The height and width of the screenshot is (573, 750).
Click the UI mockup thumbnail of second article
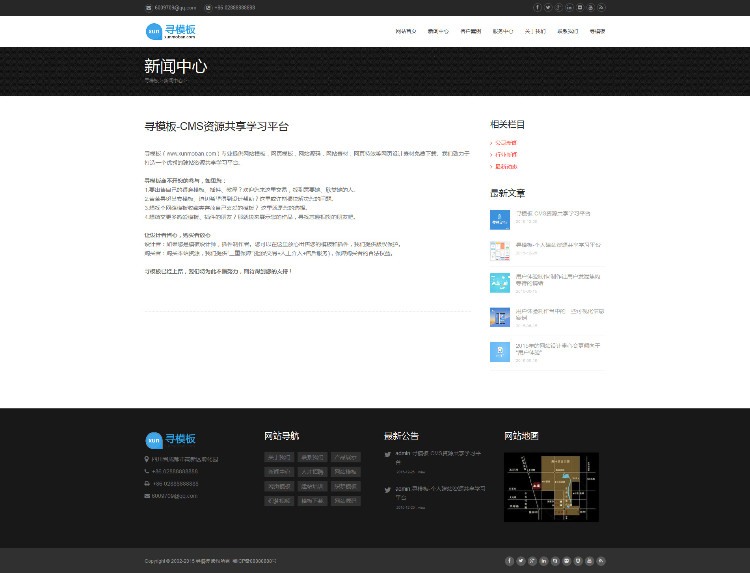click(x=500, y=251)
